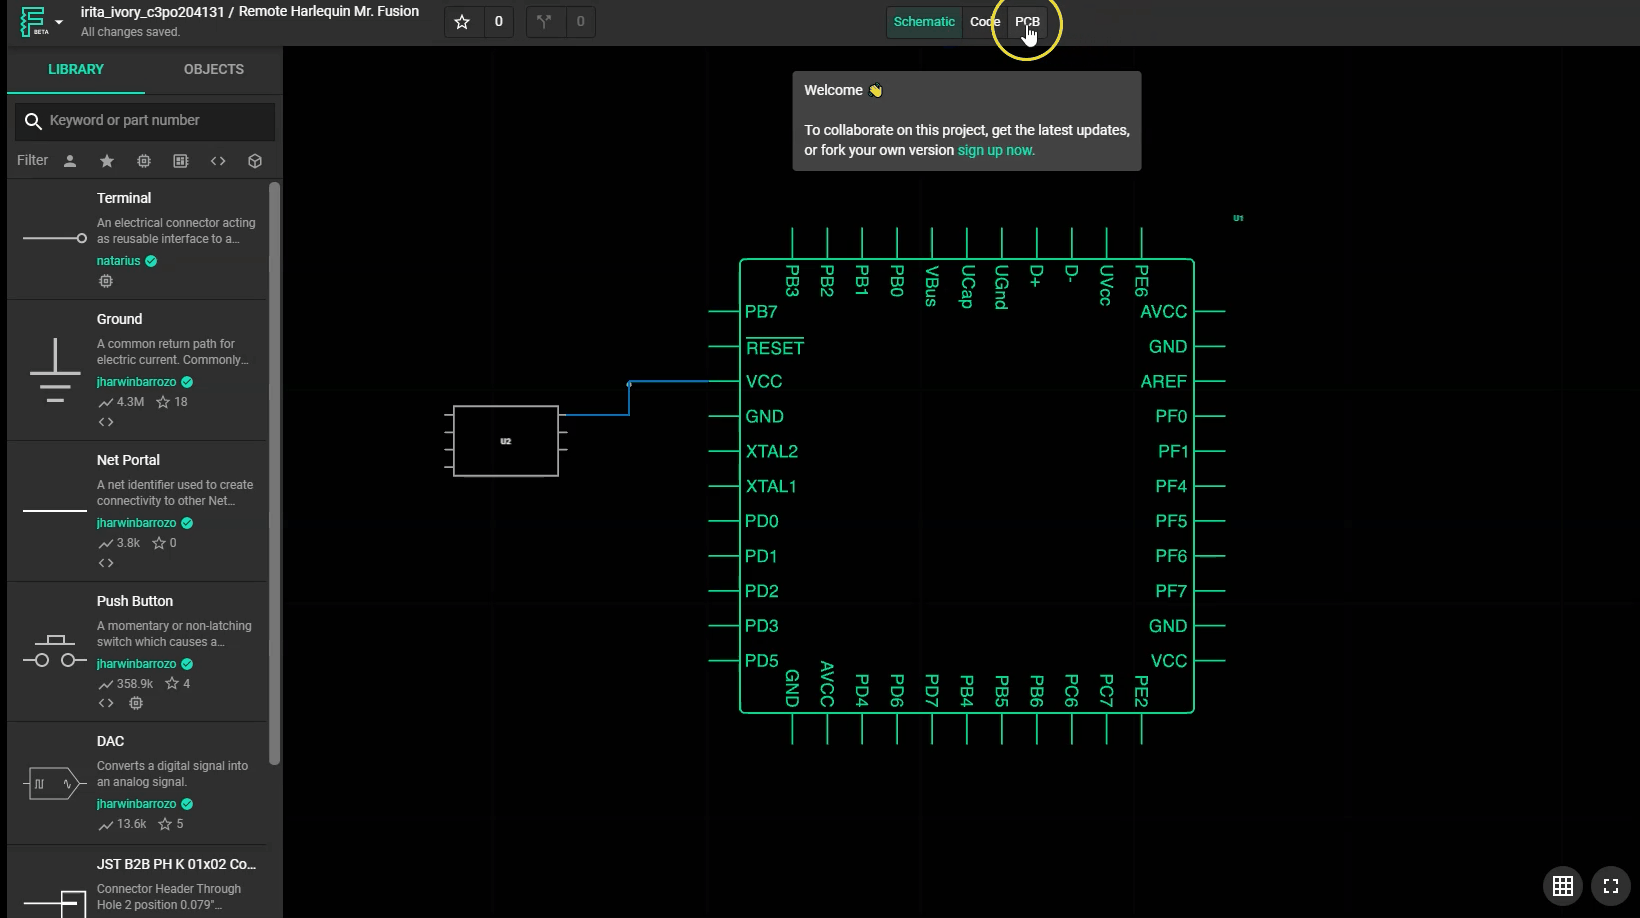Select the Ground part symbol thumbnail
This screenshot has width=1640, height=918.
55,370
